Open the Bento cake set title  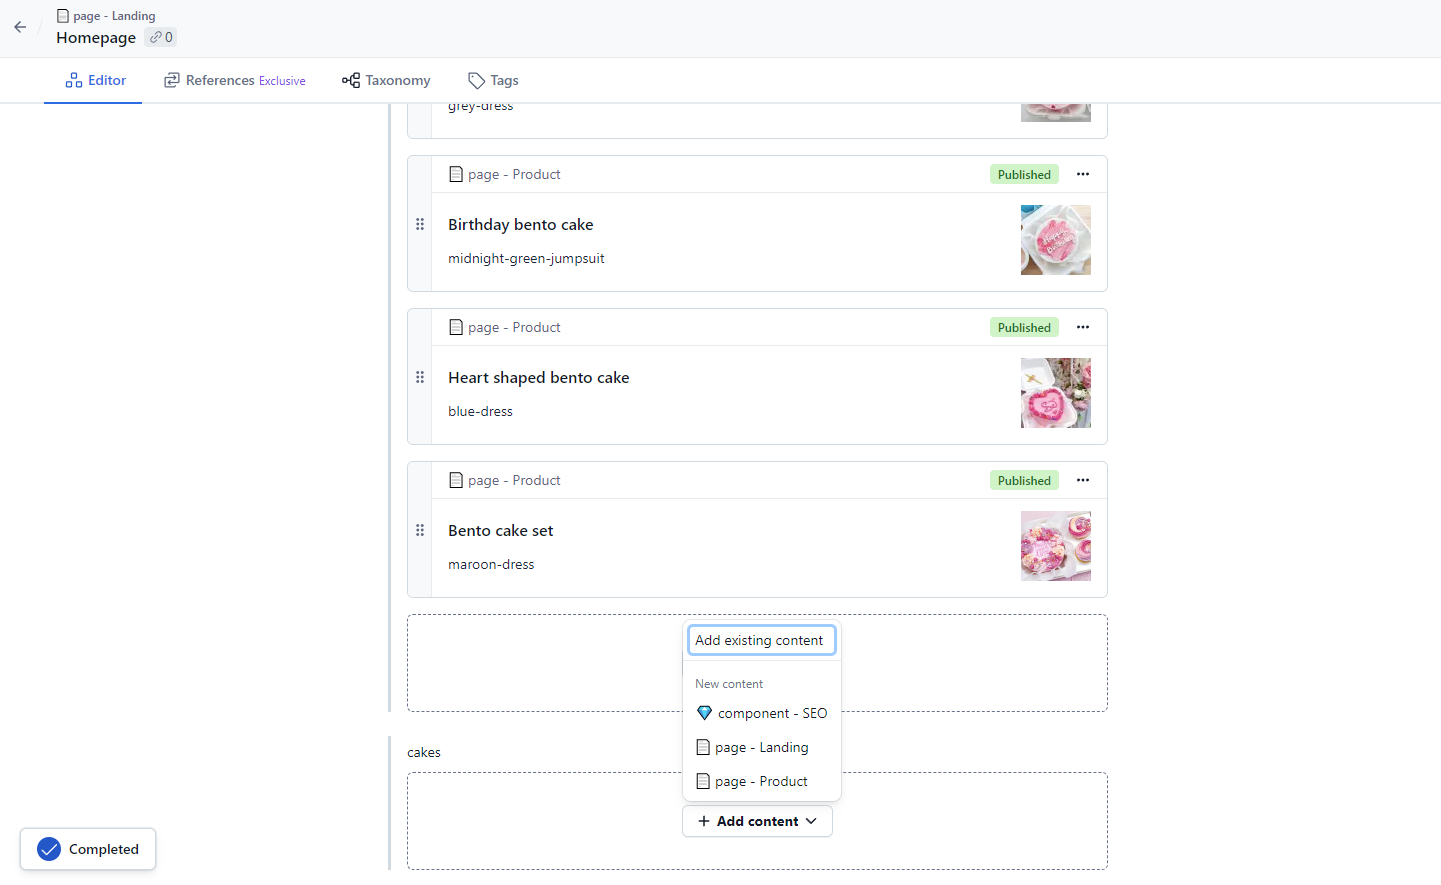tap(501, 531)
